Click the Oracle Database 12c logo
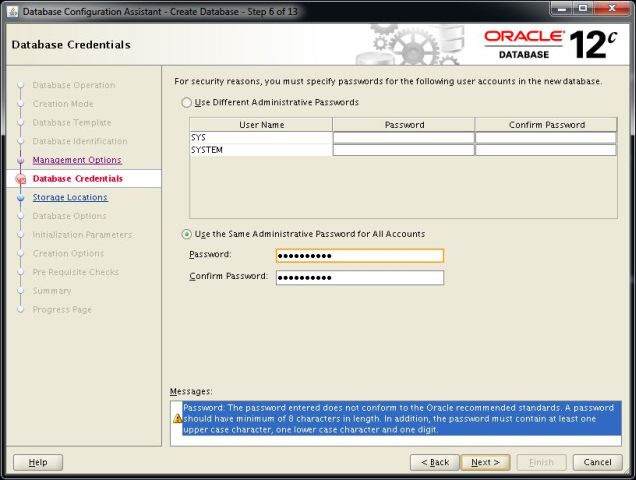636x480 pixels. click(x=550, y=45)
